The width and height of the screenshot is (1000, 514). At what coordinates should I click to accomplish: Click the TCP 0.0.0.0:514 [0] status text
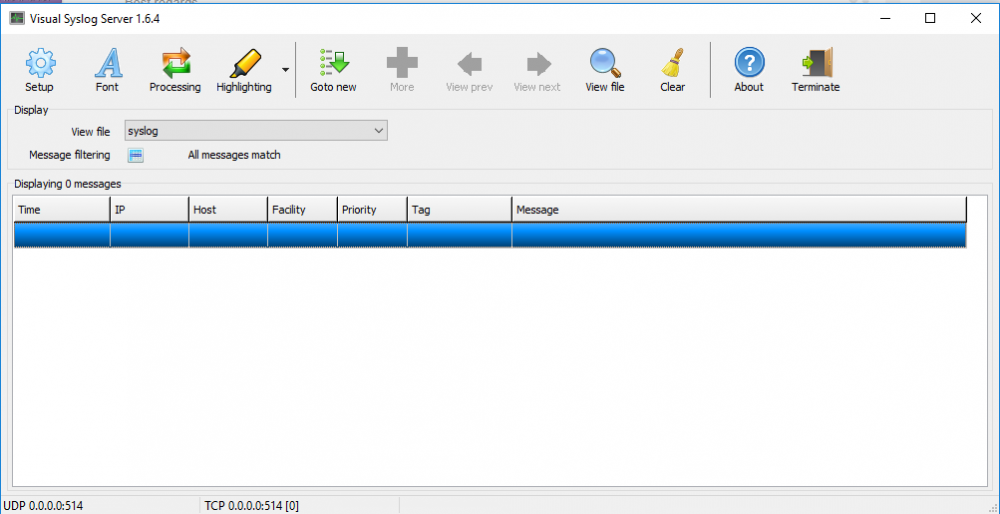[x=252, y=506]
